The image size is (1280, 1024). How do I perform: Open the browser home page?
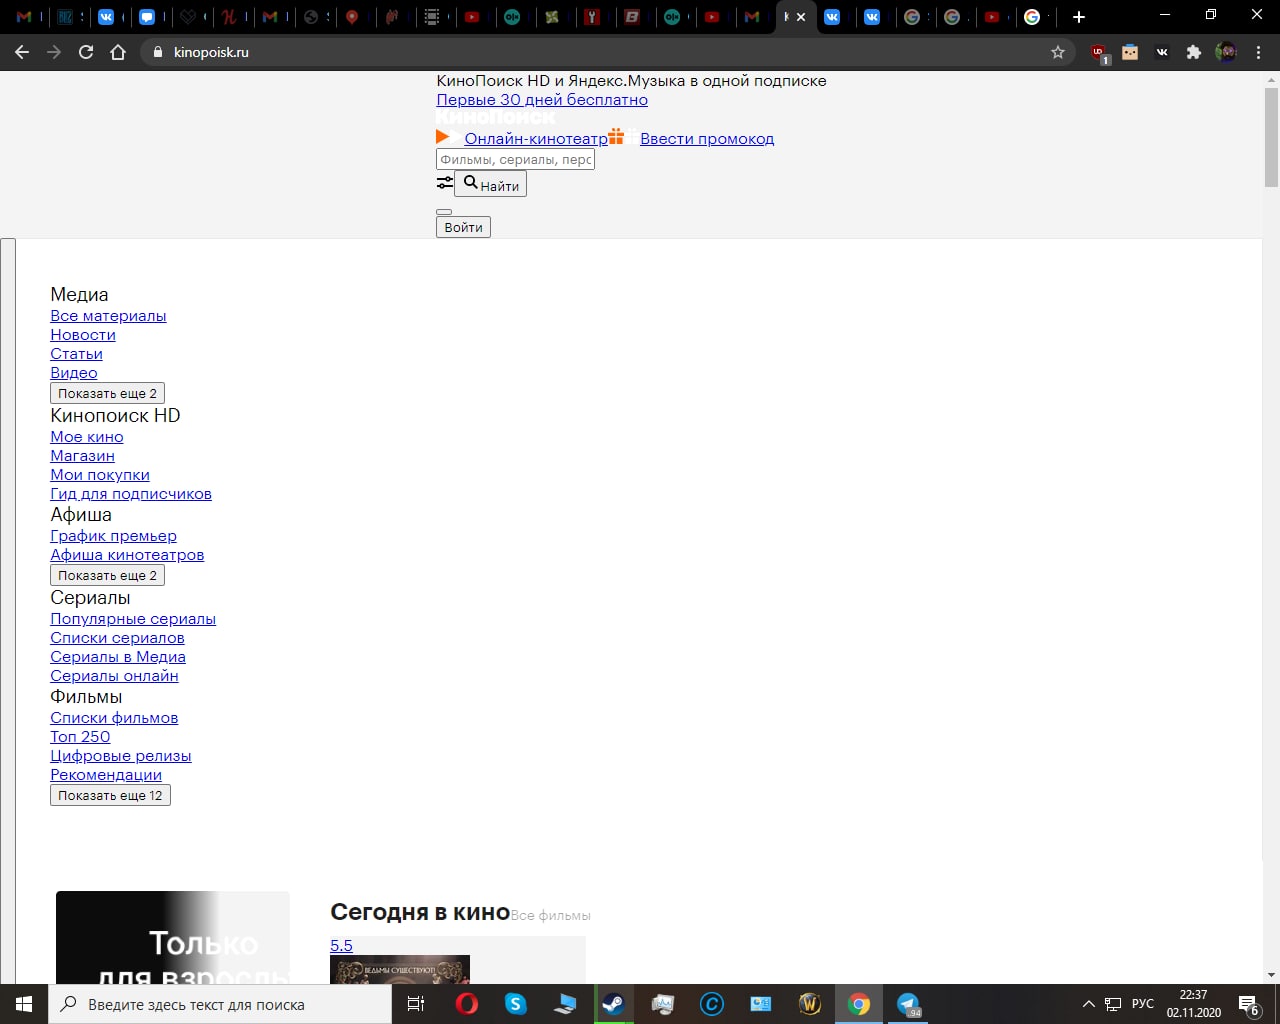coord(118,52)
